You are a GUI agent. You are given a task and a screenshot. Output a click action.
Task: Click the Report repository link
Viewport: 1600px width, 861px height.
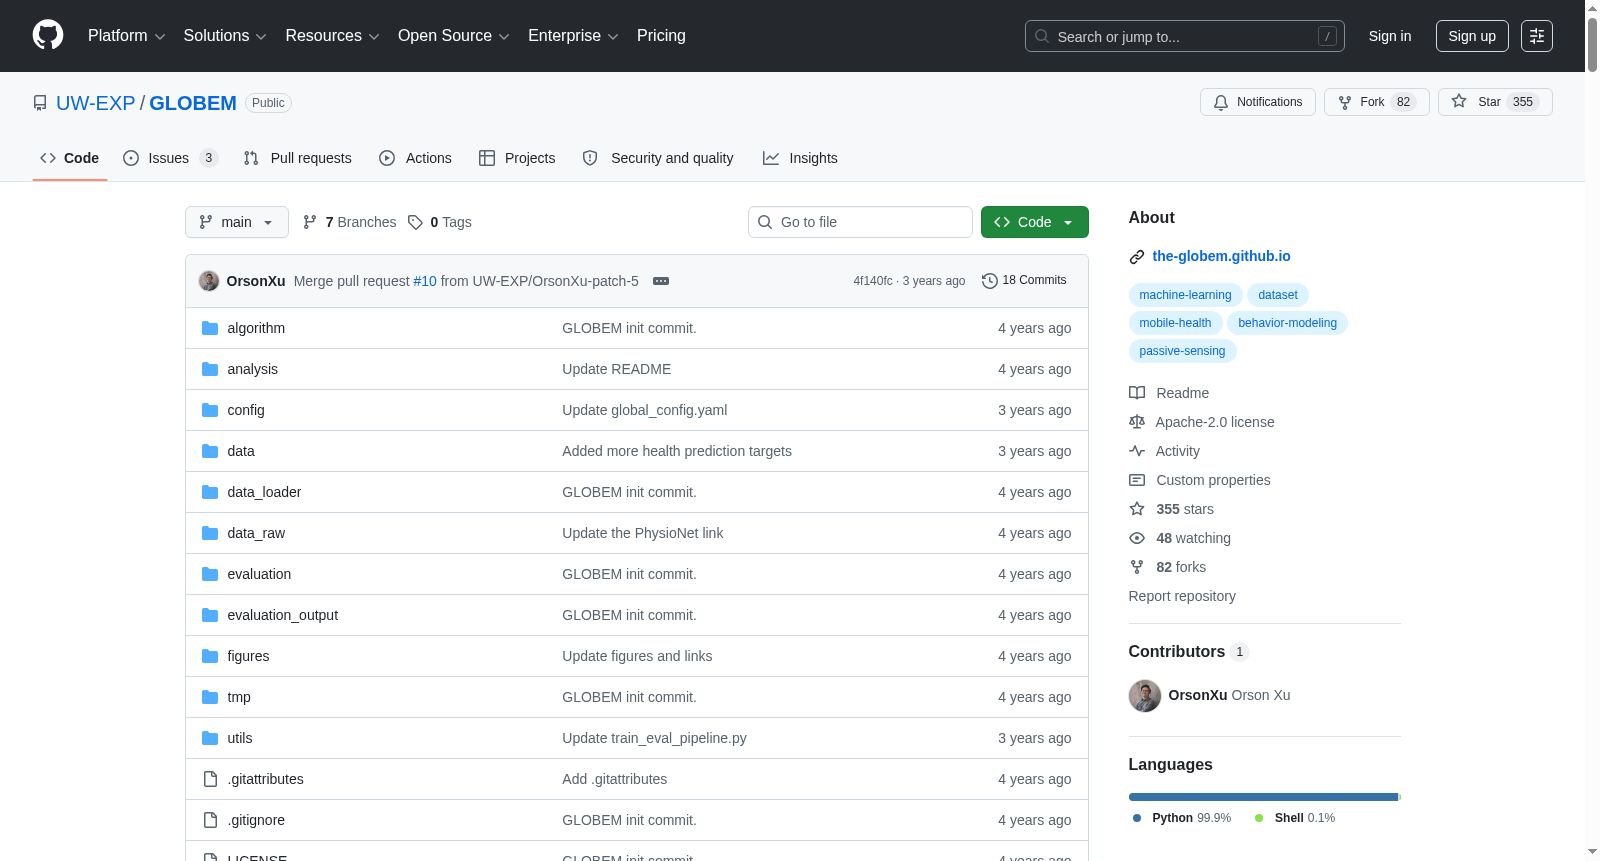click(x=1182, y=596)
